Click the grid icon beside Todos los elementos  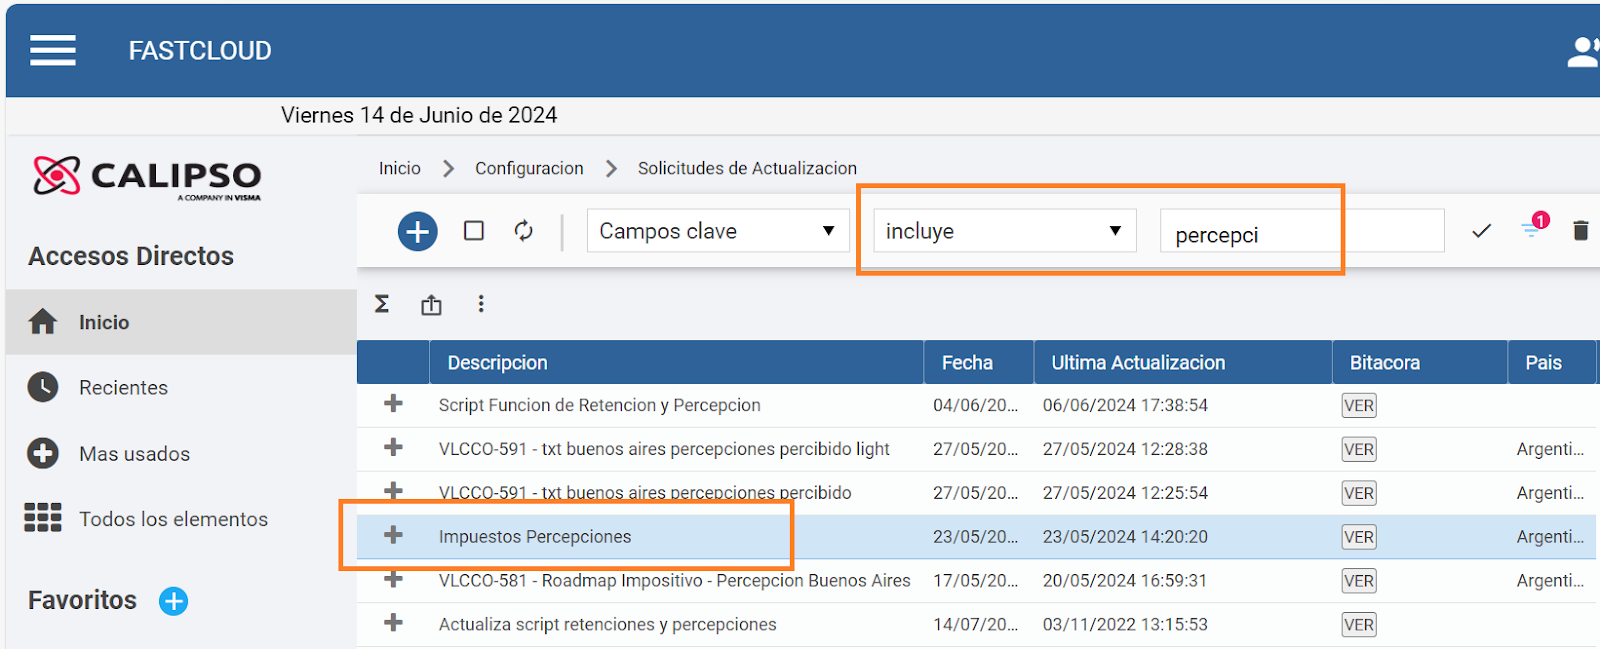43,518
